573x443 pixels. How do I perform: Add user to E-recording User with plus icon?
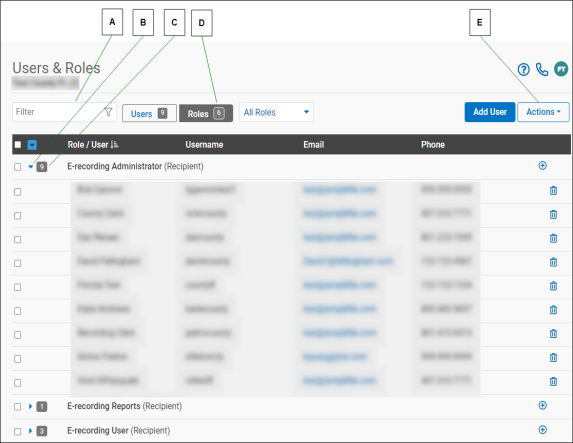(543, 430)
